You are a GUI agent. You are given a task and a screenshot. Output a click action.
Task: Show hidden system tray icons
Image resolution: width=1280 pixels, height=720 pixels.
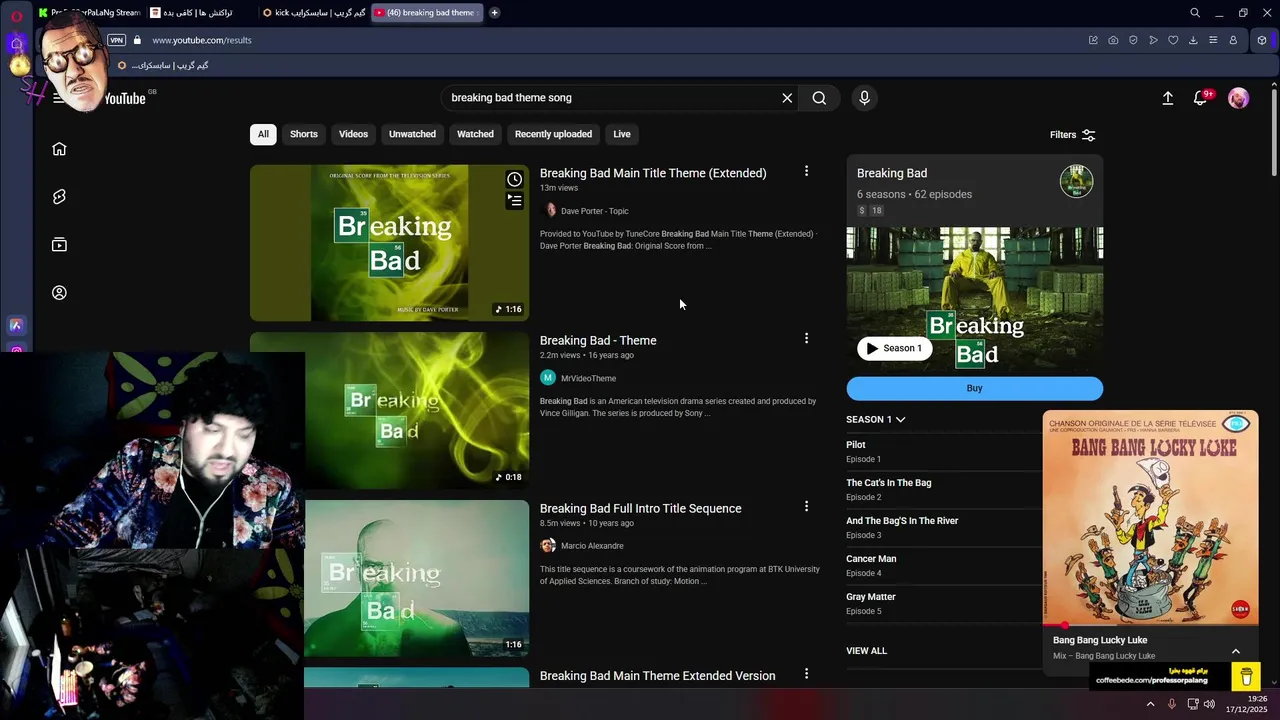1150,704
